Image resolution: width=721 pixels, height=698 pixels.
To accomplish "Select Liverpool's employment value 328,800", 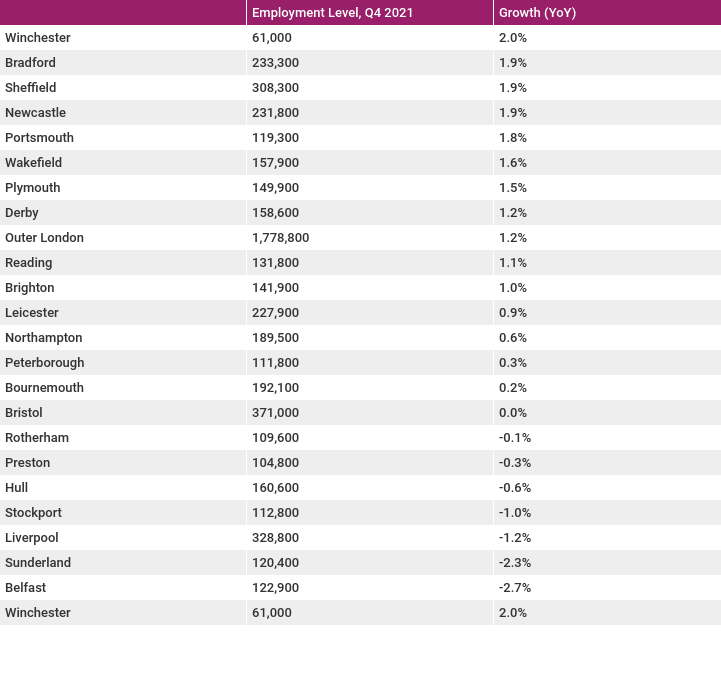I will (x=275, y=538).
